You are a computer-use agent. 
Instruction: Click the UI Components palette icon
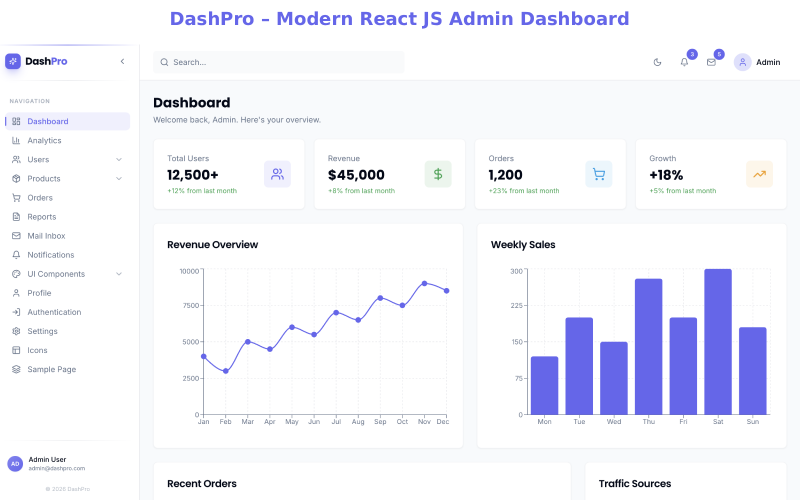(x=16, y=274)
